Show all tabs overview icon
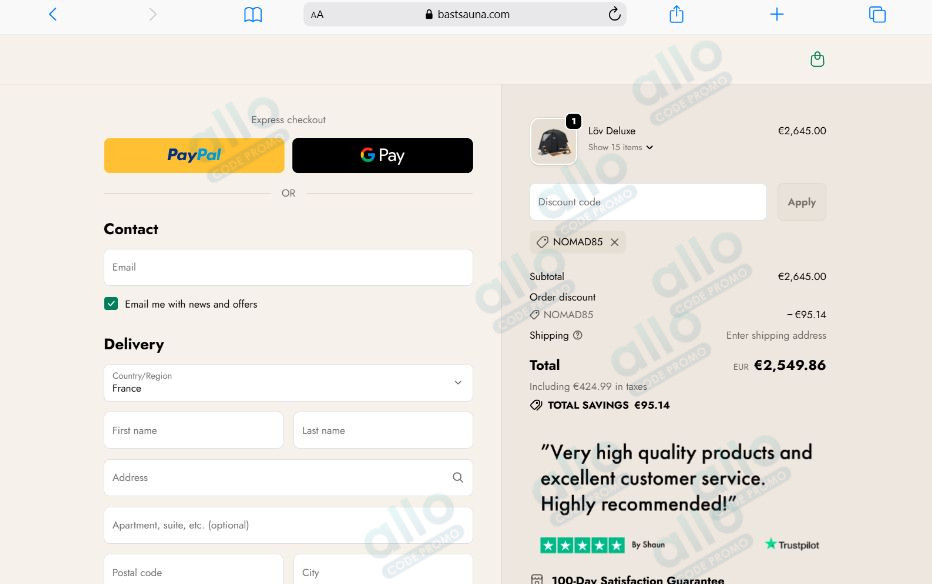 click(877, 14)
